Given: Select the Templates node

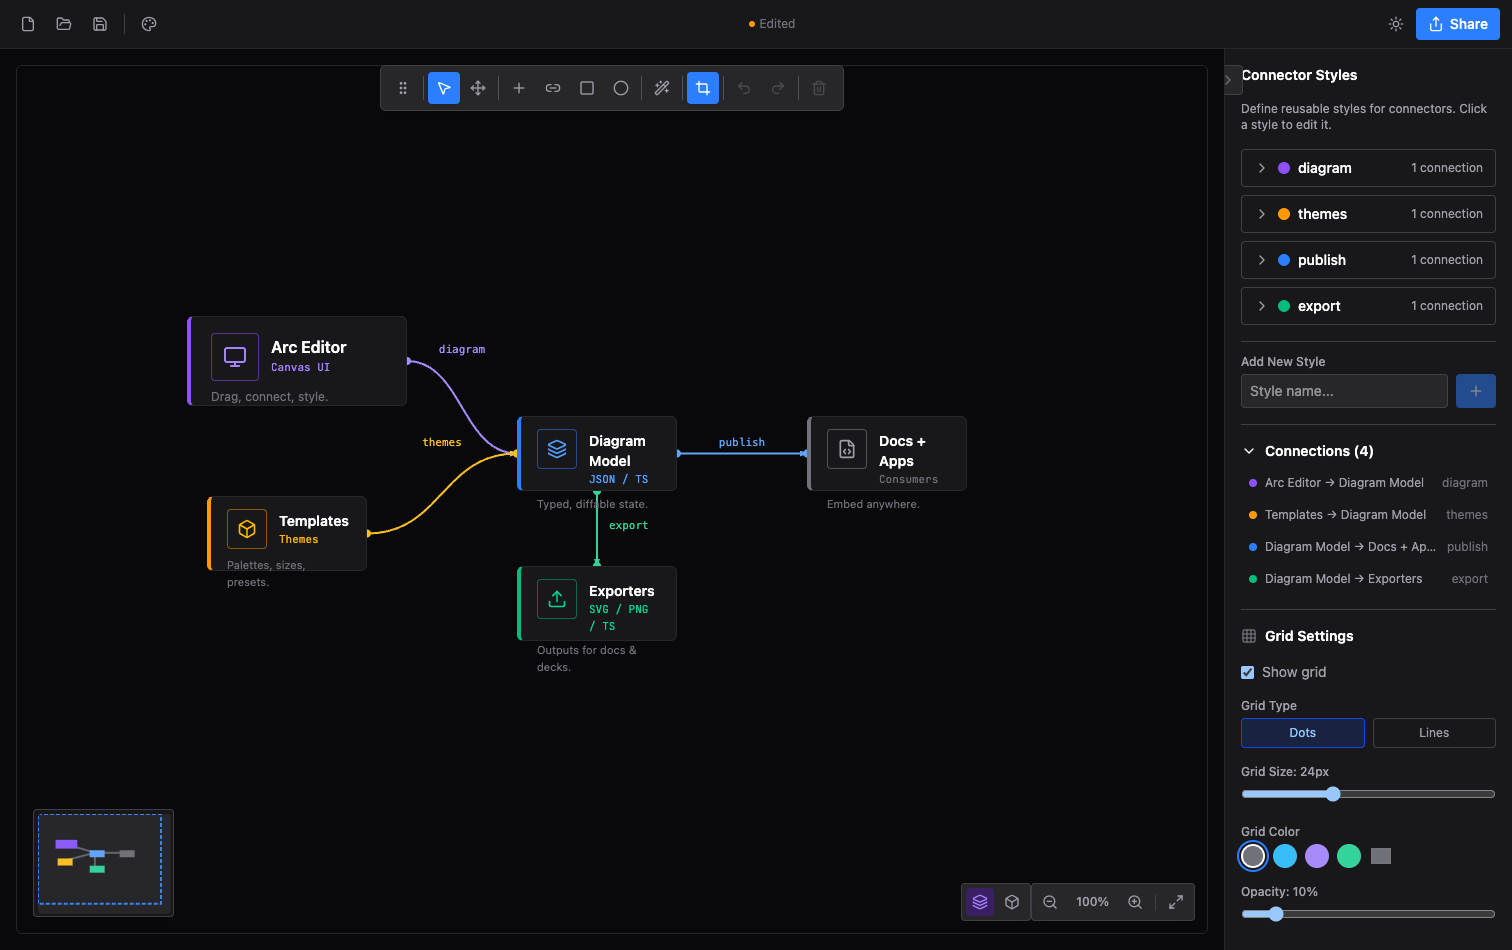Looking at the screenshot, I should [287, 533].
